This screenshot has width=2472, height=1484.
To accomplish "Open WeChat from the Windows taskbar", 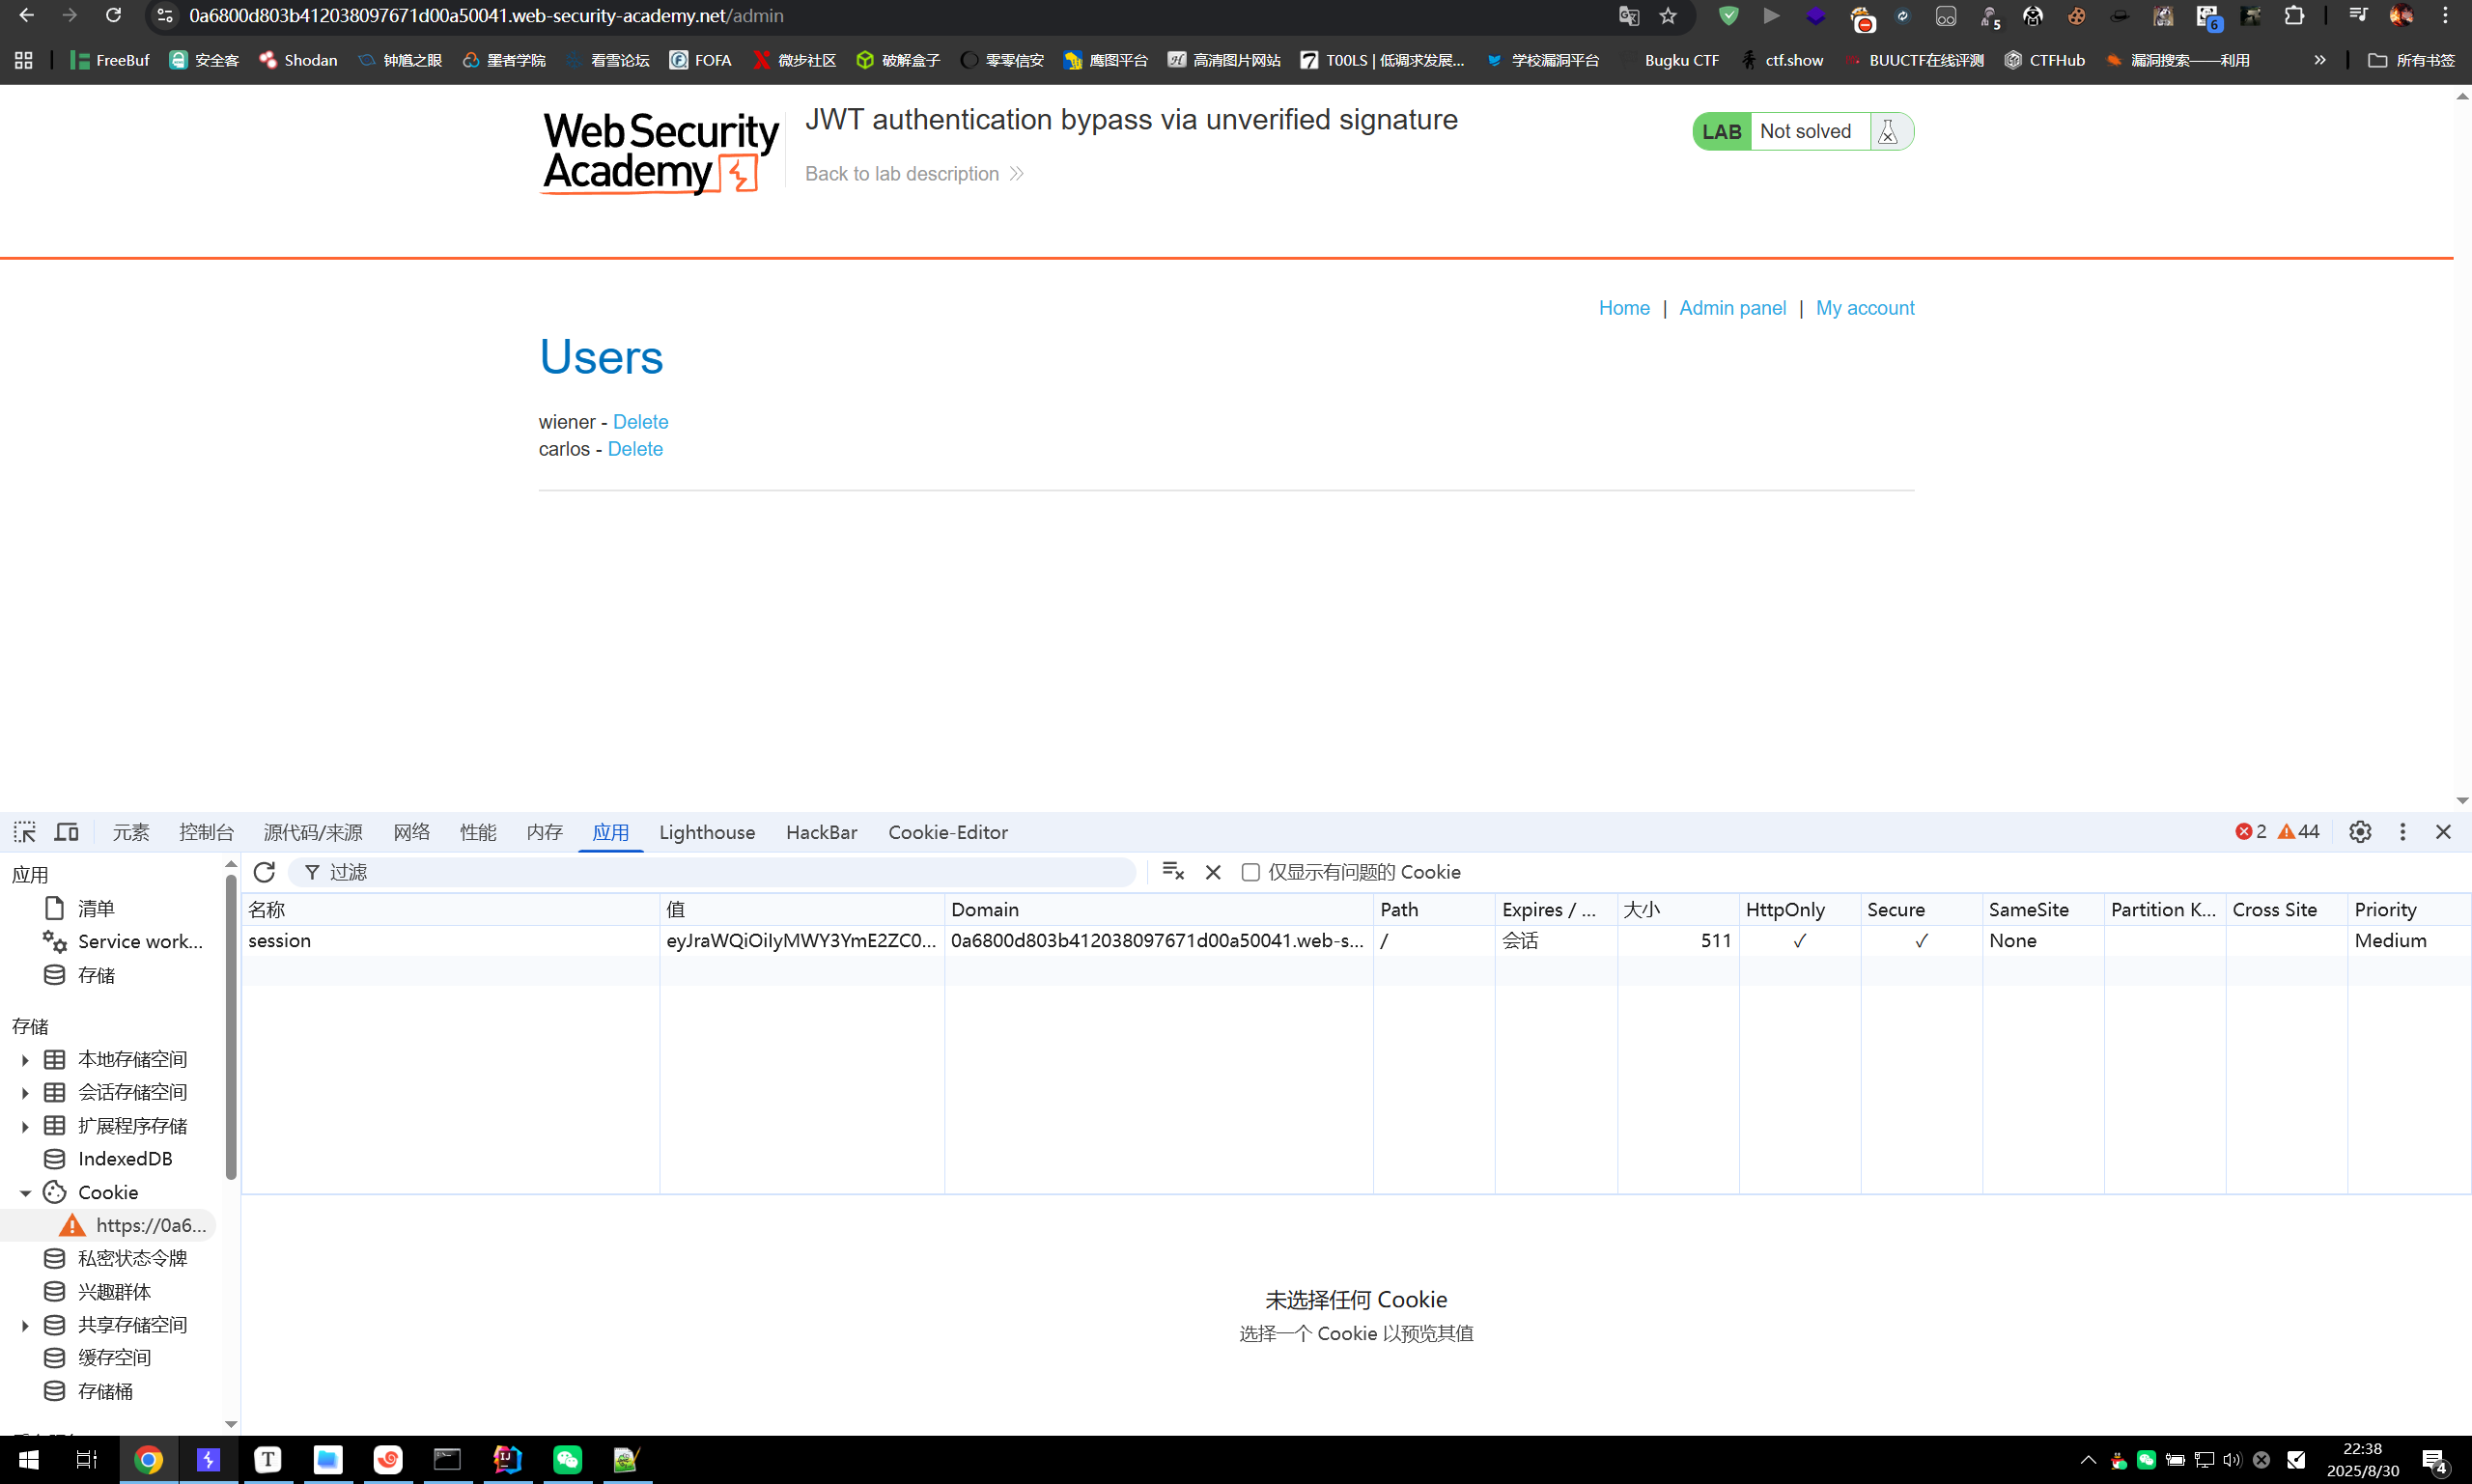I will [567, 1459].
